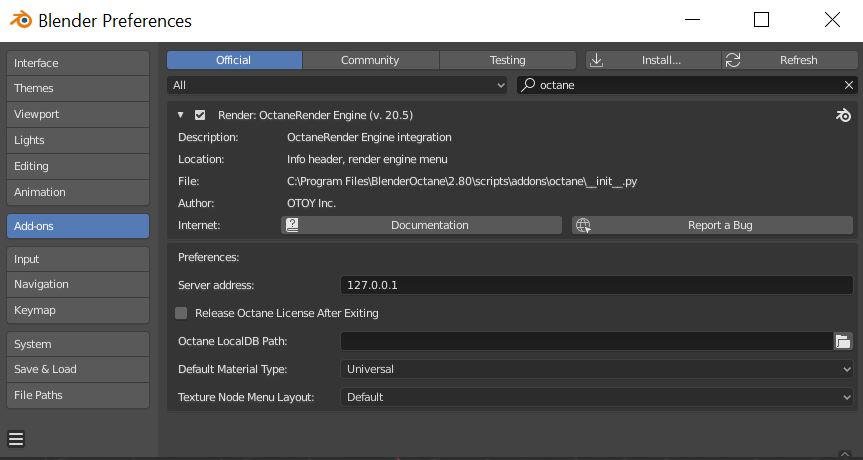
Task: Click the OctaneRender Engine integration description
Action: (369, 137)
